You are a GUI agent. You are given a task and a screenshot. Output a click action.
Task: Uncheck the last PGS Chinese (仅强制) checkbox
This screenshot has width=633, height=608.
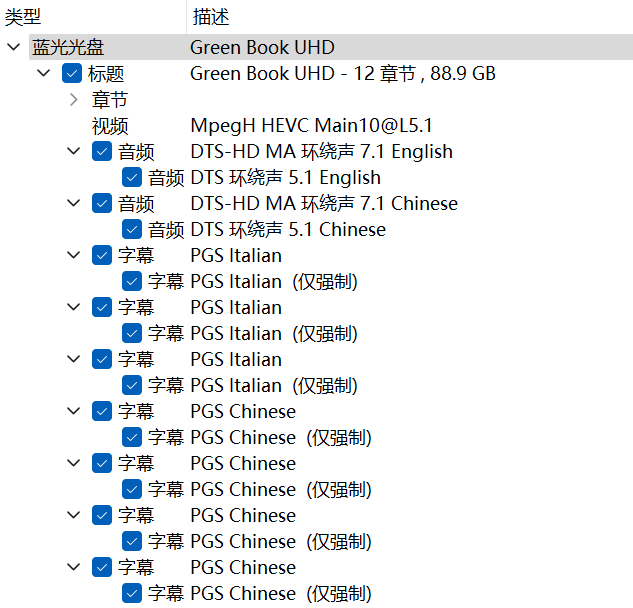(x=132, y=593)
